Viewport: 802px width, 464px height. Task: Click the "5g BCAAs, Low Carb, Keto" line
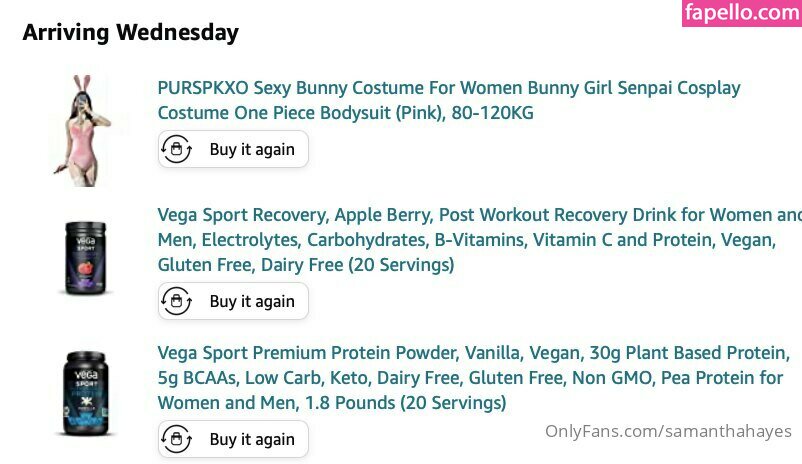click(470, 378)
